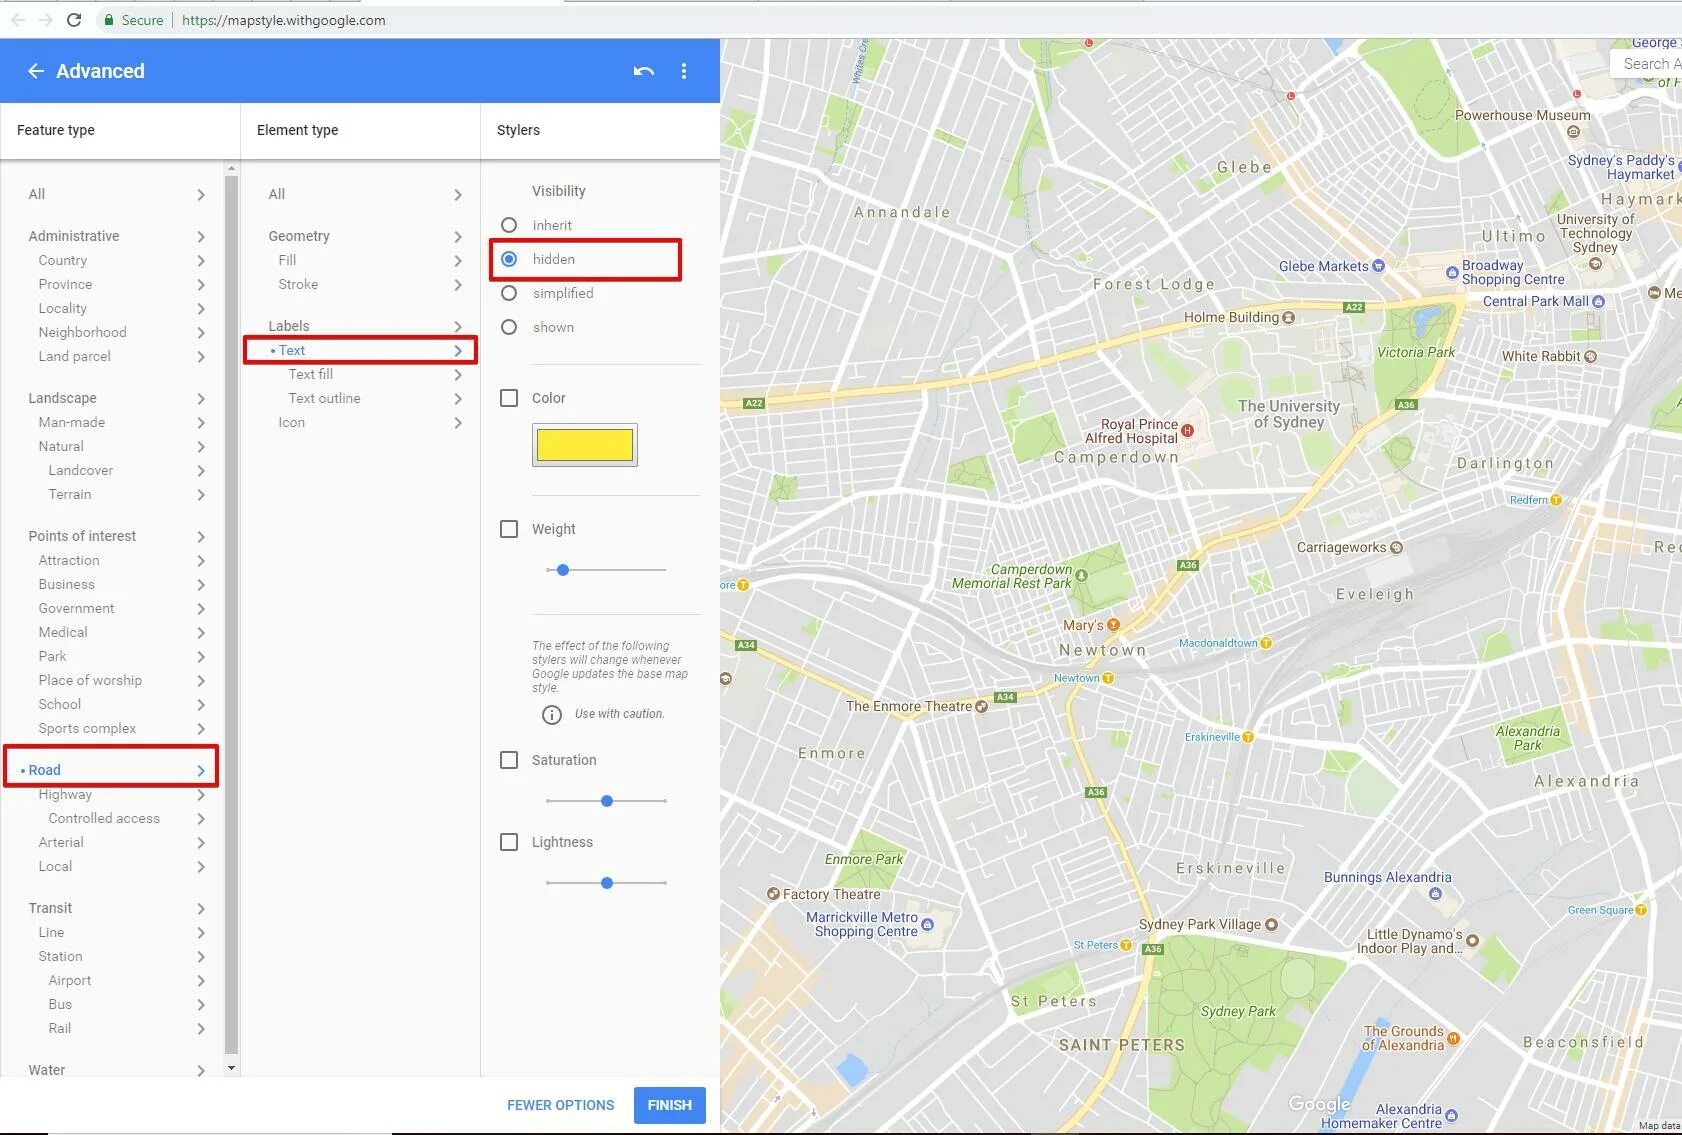
Task: Click the Factory Theatre map pin
Action: (x=773, y=894)
